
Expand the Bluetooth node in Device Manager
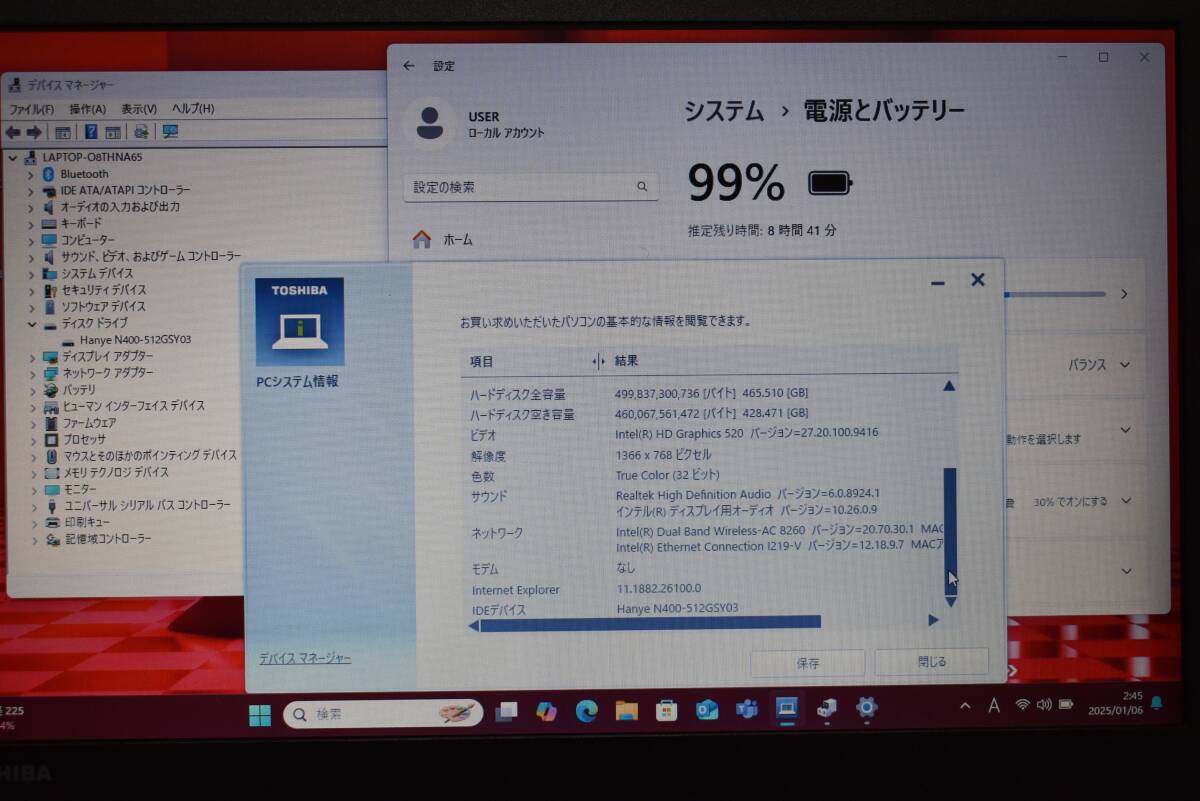tap(31, 174)
